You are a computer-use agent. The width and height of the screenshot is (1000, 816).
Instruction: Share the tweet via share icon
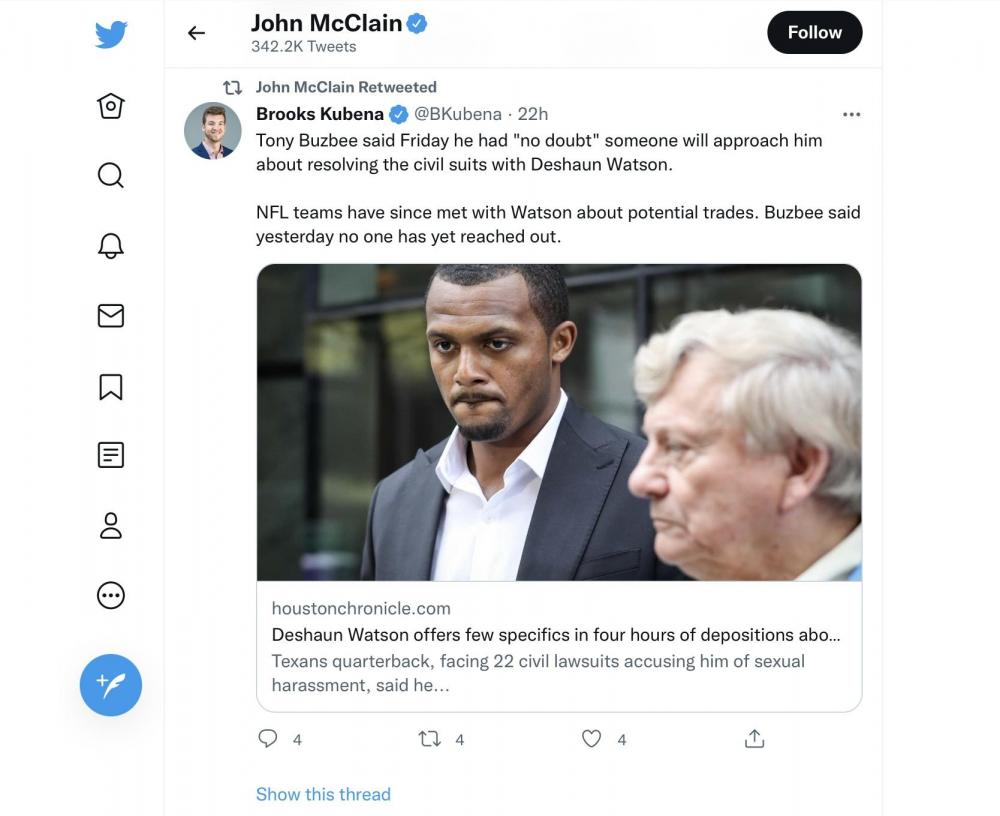pos(755,739)
